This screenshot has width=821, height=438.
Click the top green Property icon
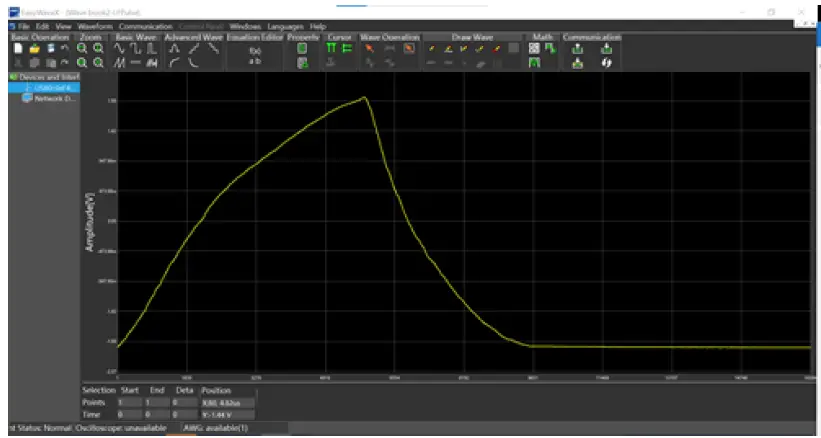302,49
